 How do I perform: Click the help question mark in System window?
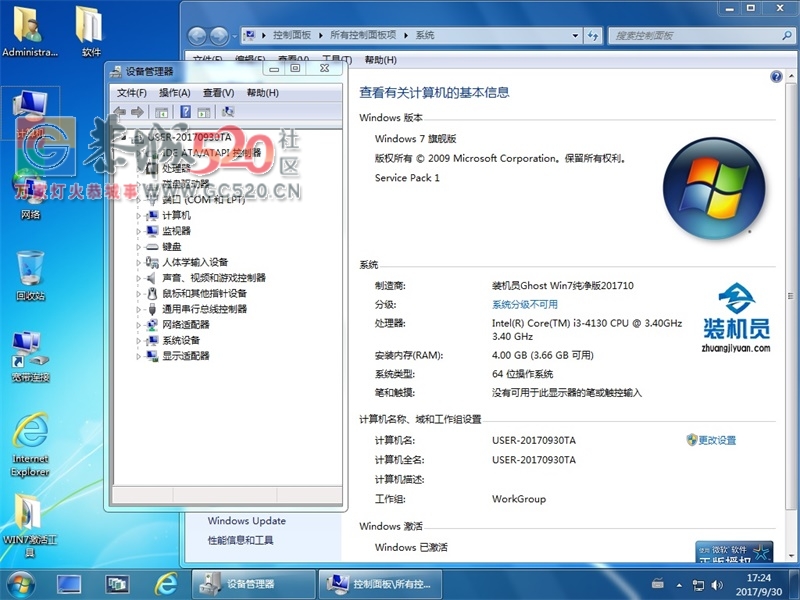(x=776, y=77)
